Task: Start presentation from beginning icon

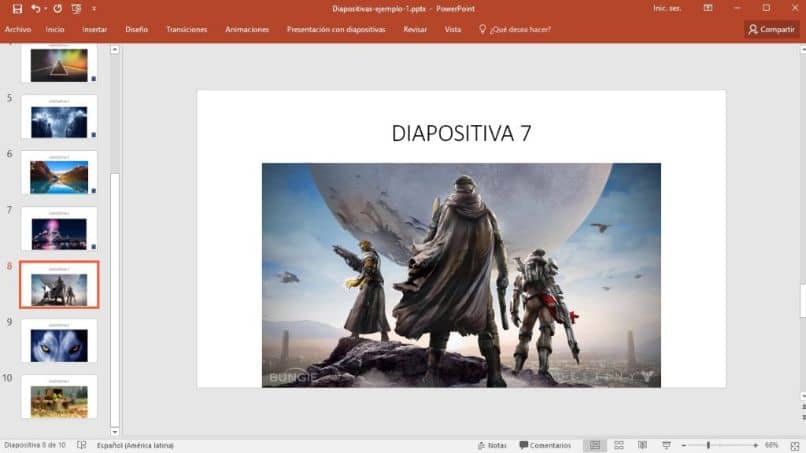Action: point(76,8)
